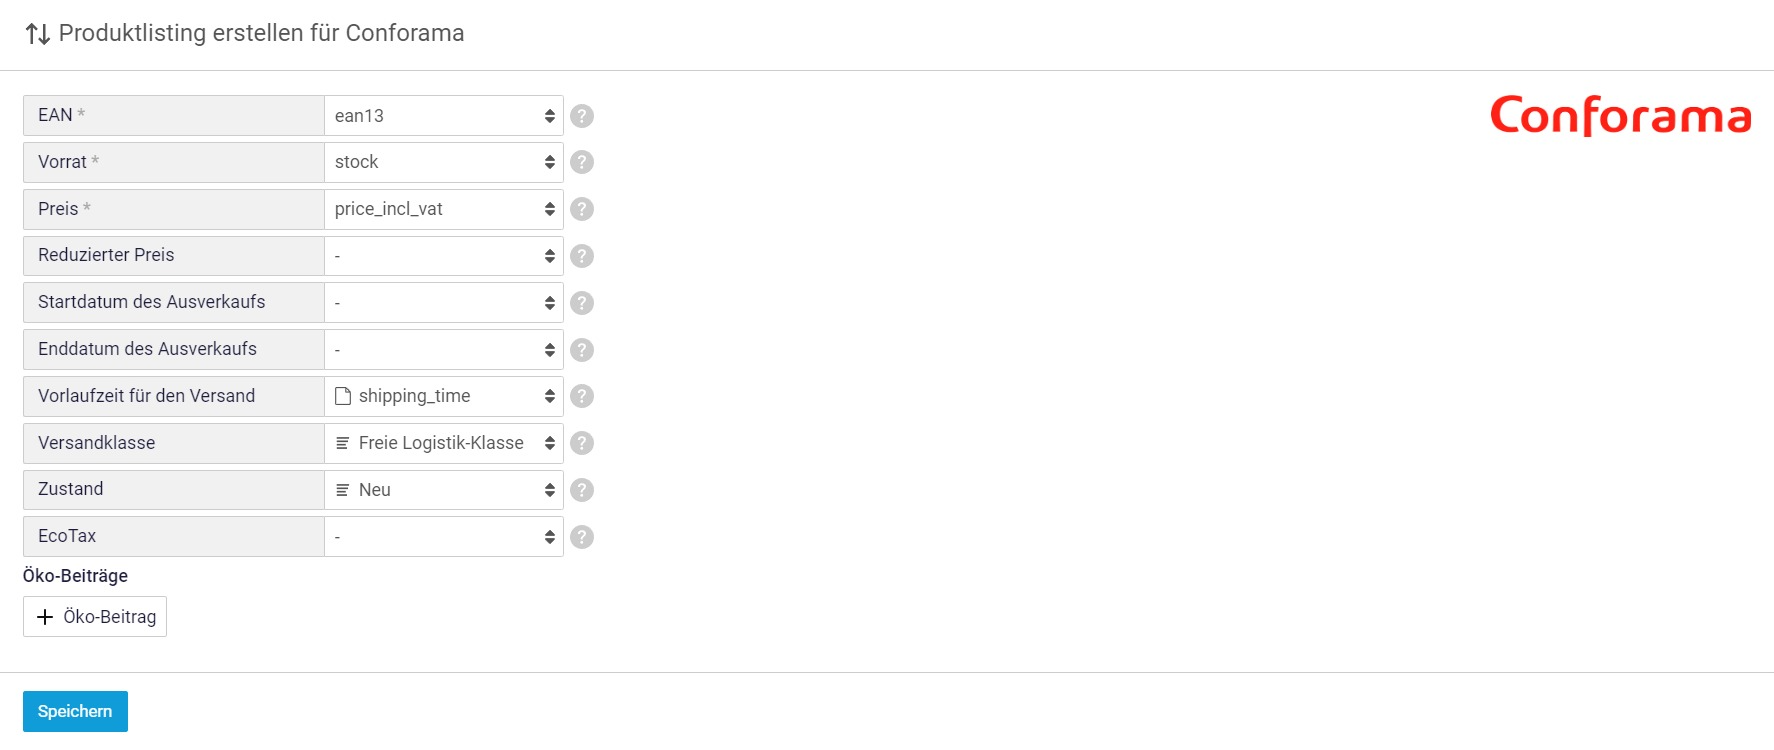1774x750 pixels.
Task: Open the help tooltip for Vorrat
Action: coord(582,162)
